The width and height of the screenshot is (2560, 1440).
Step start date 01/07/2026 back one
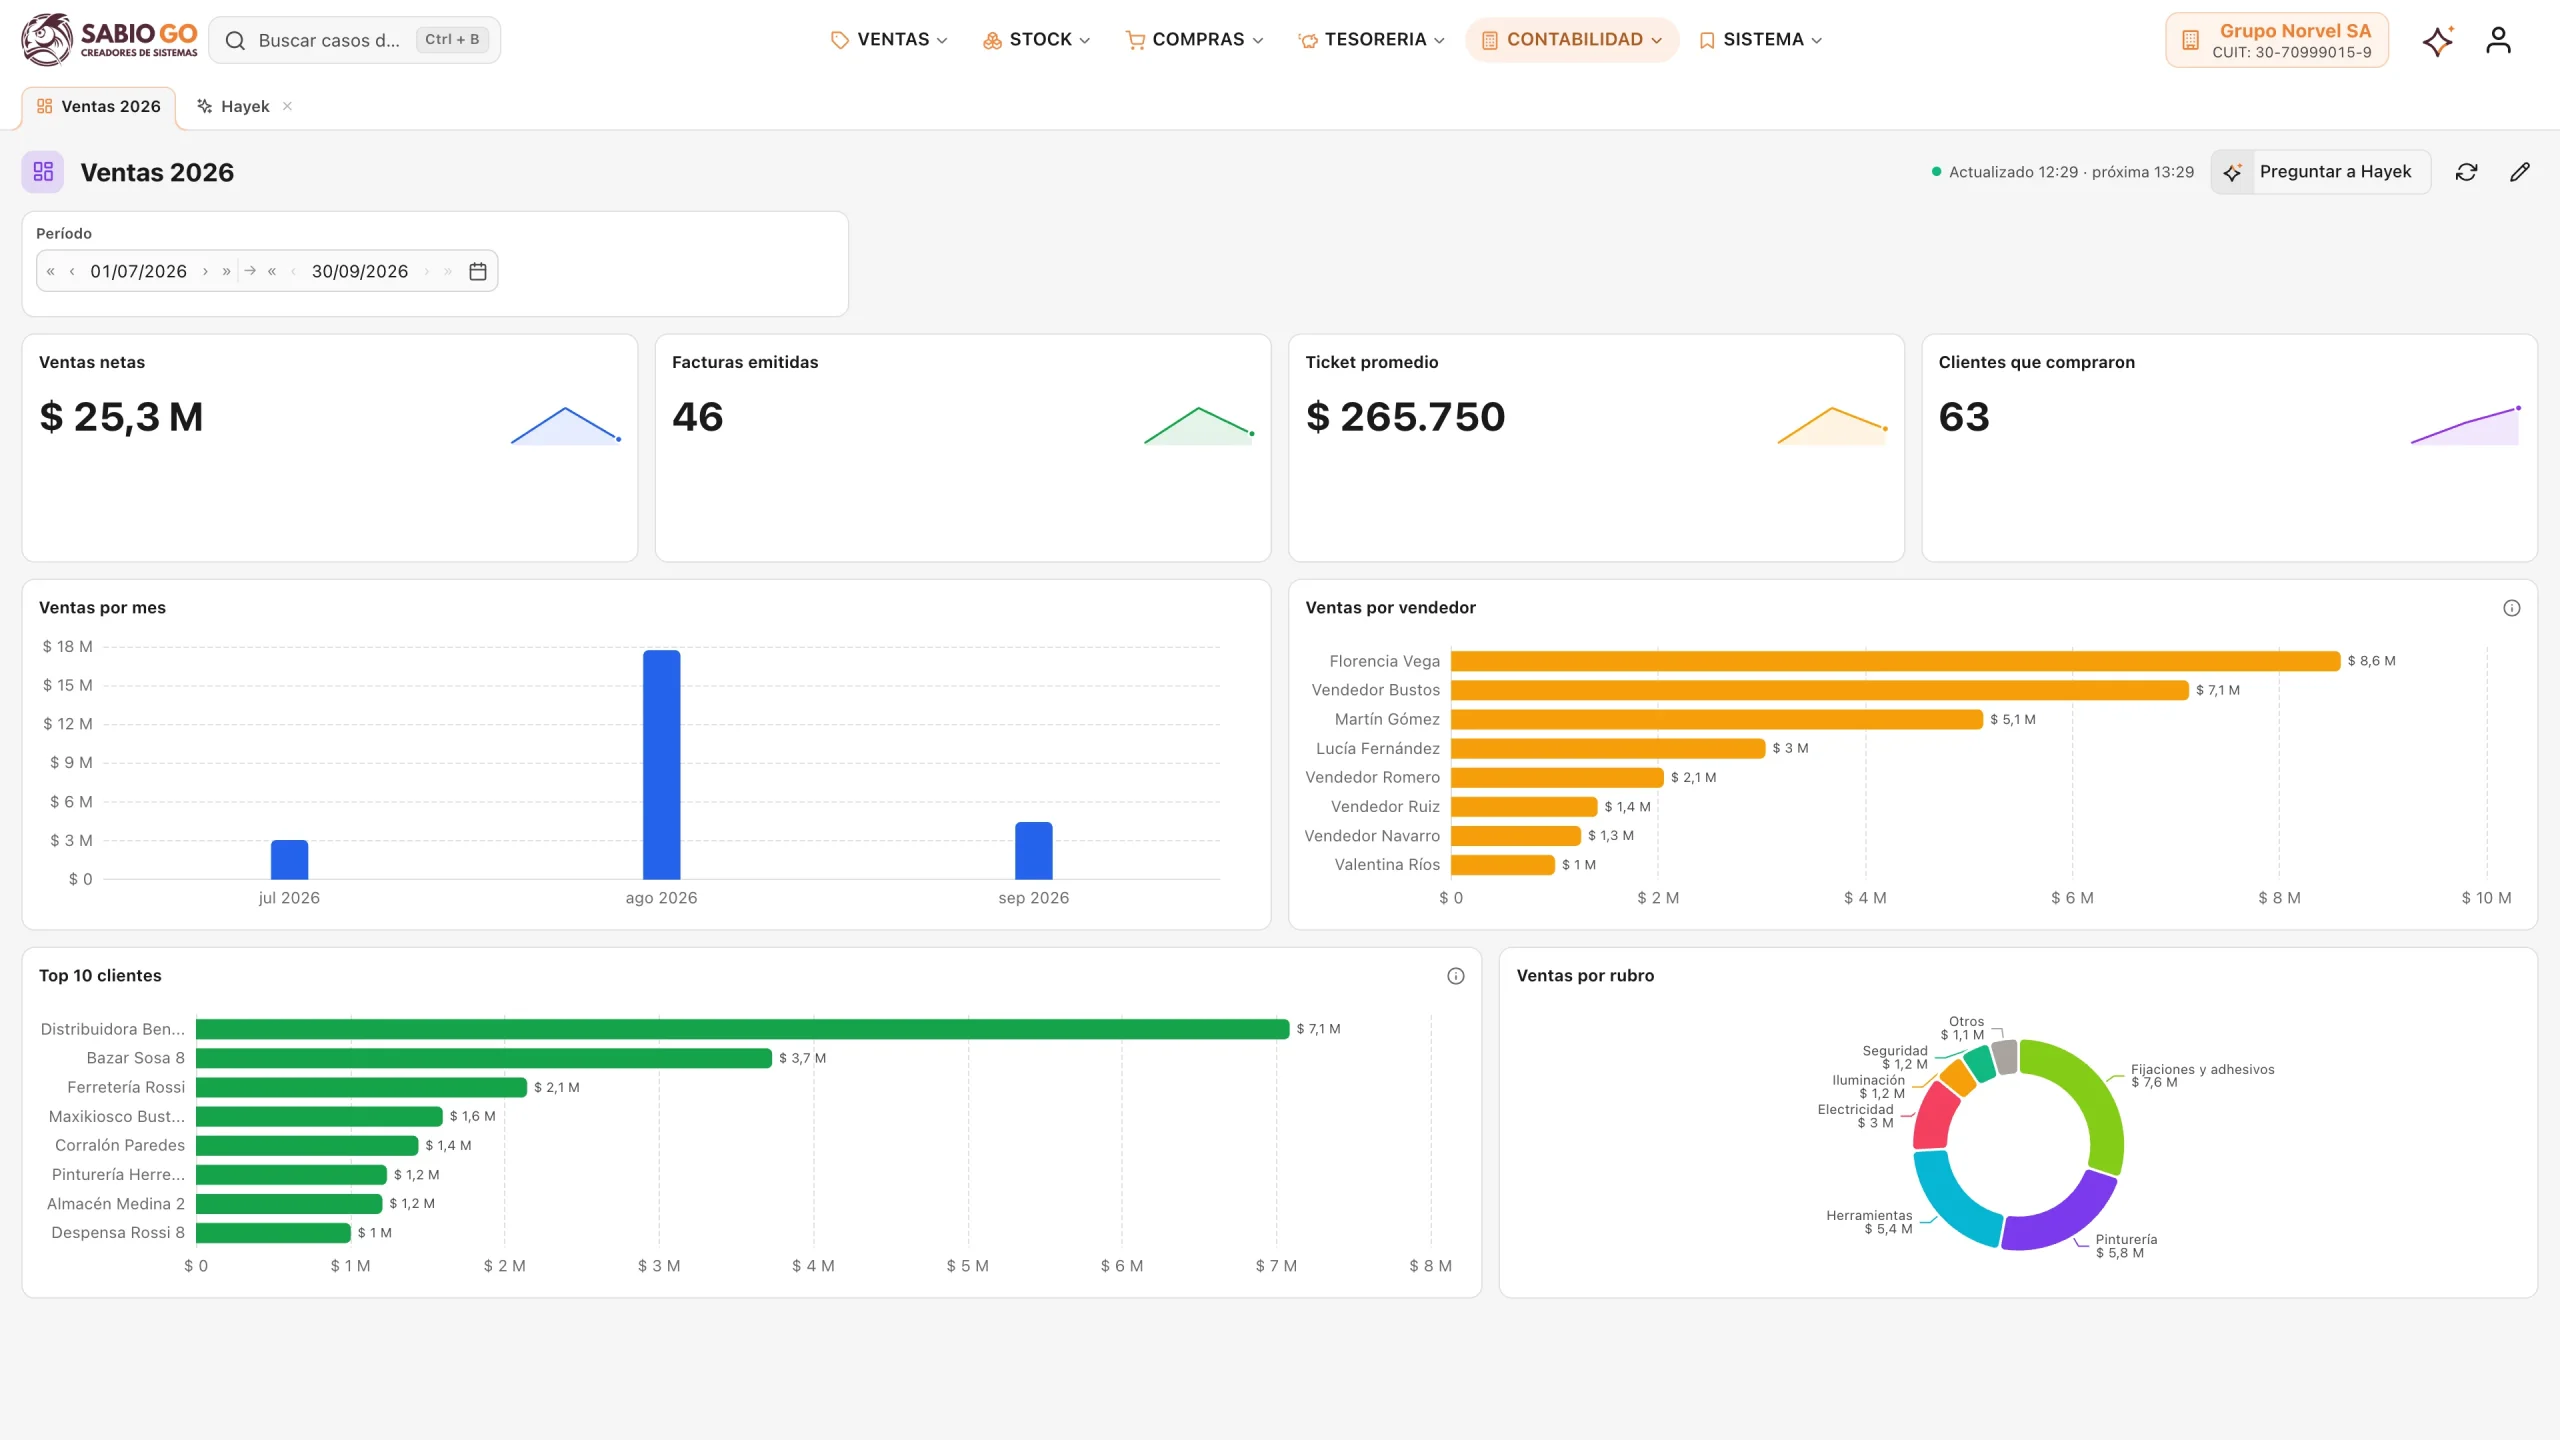pos(72,271)
